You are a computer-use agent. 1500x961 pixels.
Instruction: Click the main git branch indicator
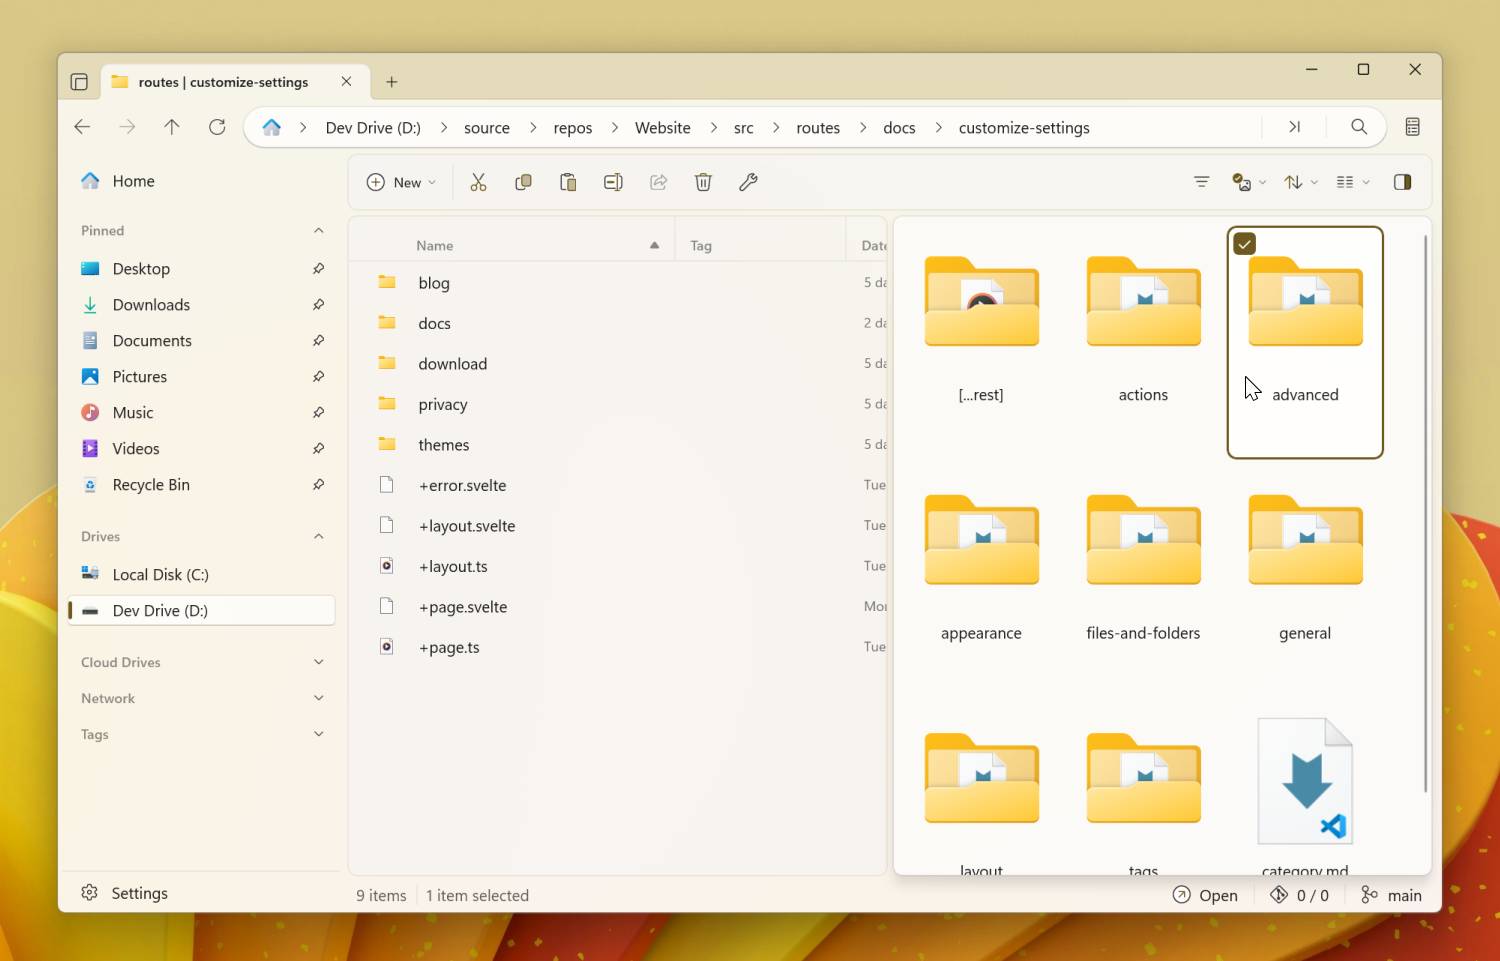coord(1390,895)
